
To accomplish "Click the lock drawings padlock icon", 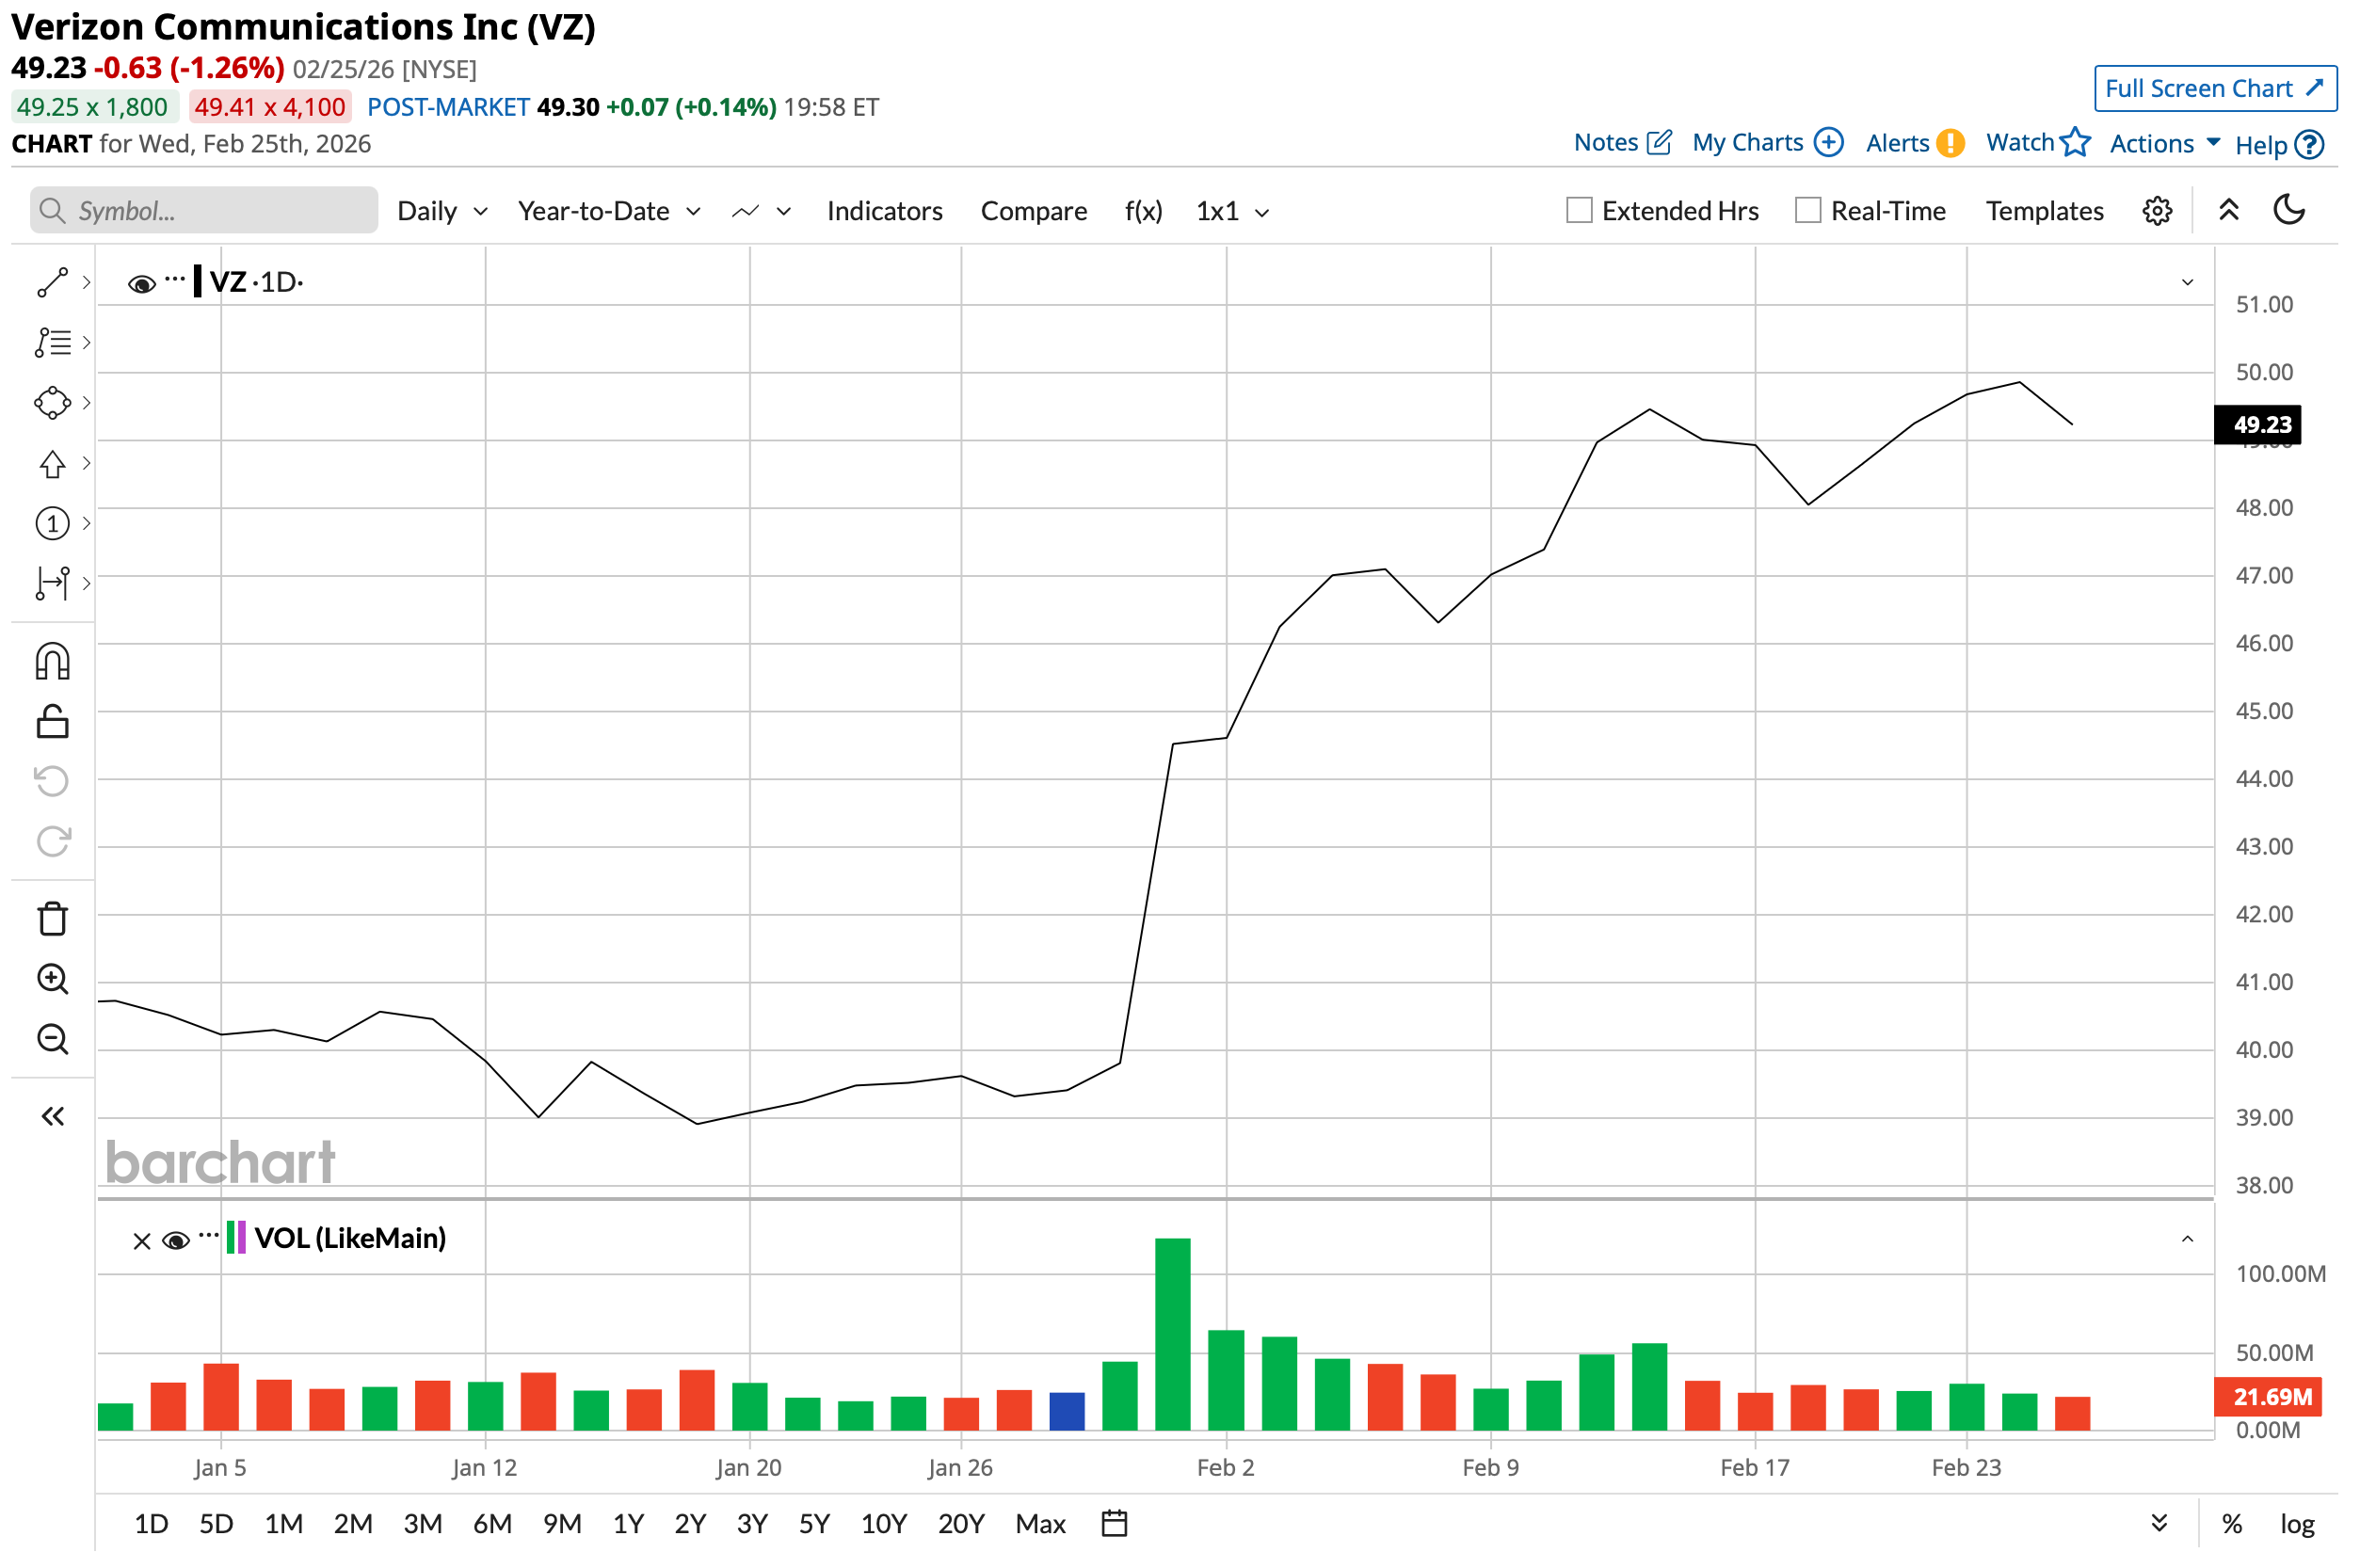I will [52, 724].
